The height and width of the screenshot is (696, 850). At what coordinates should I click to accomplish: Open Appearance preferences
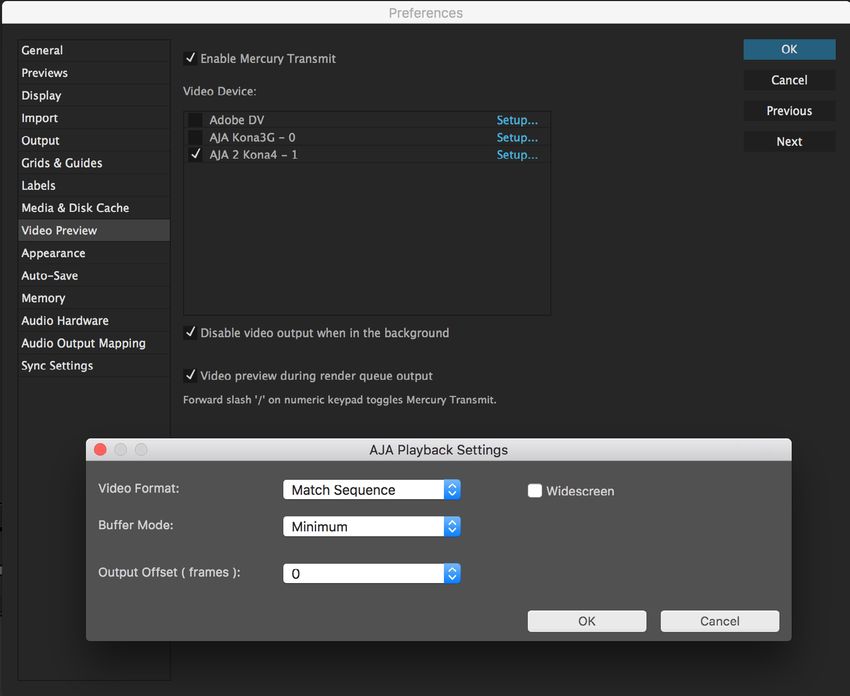[94, 253]
